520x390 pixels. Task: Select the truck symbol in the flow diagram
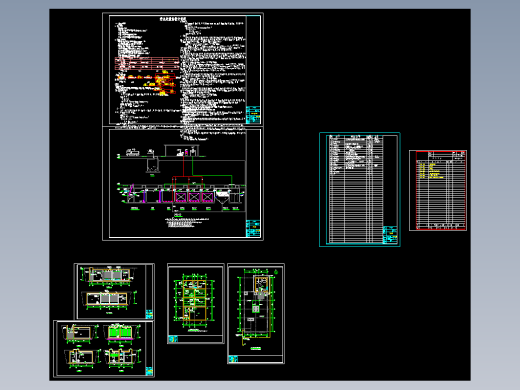click(132, 152)
